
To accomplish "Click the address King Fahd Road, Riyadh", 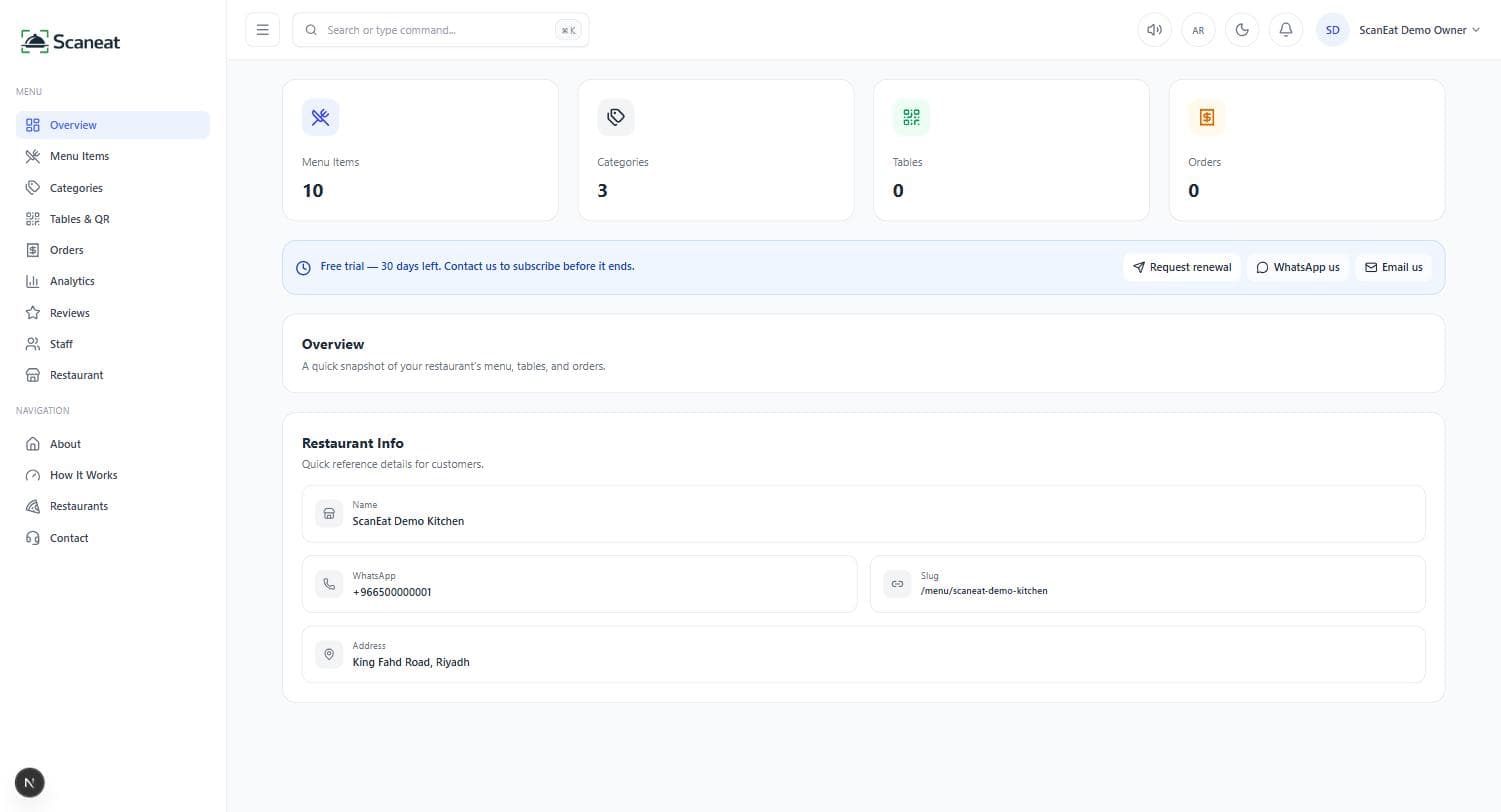I will point(411,662).
